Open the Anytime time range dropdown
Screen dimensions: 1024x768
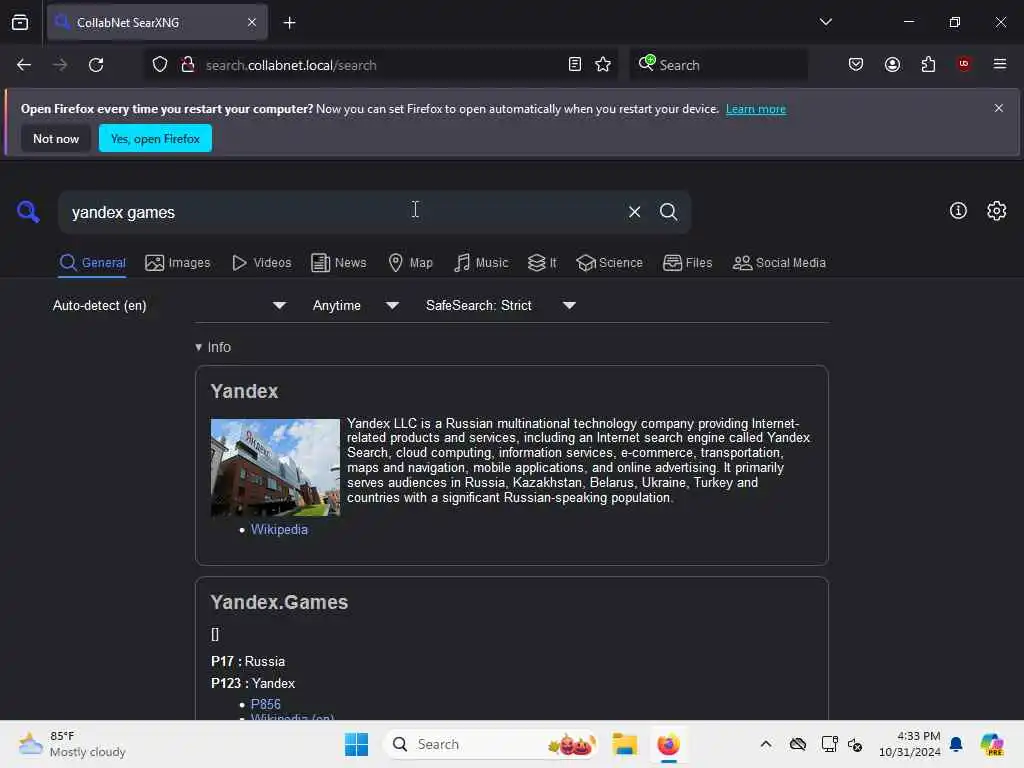(355, 305)
